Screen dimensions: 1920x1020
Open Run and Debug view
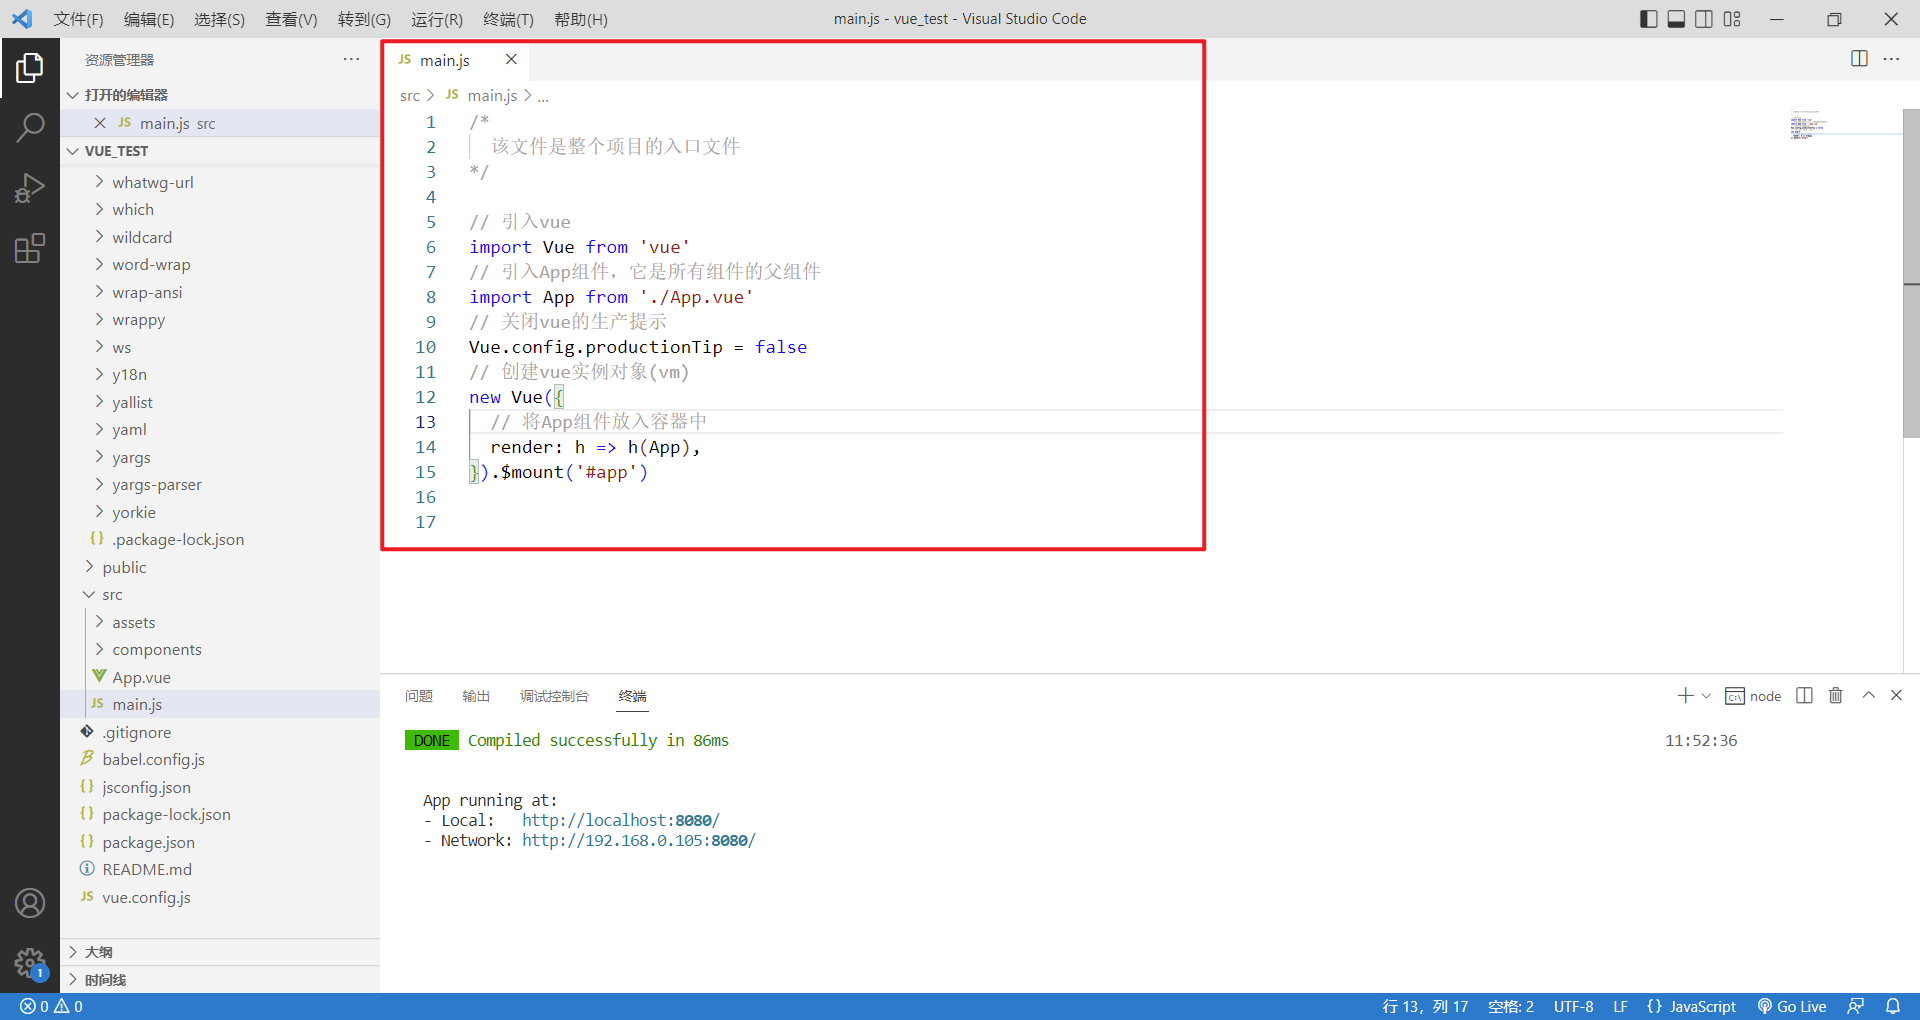(x=30, y=188)
